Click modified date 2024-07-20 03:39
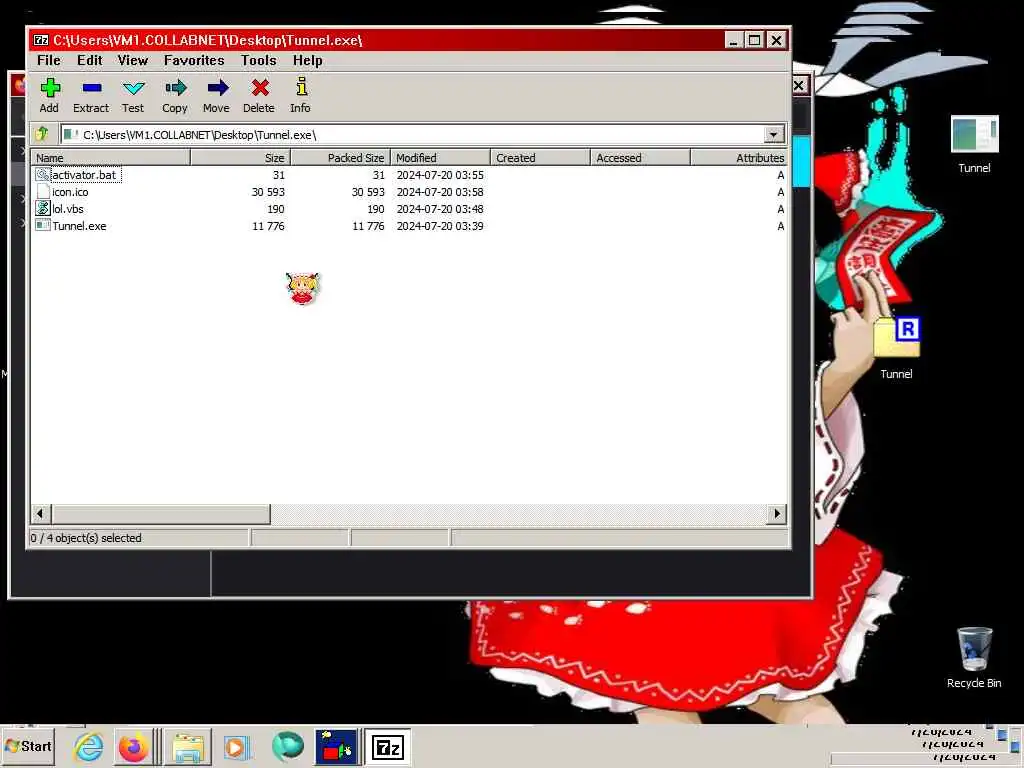 440,226
